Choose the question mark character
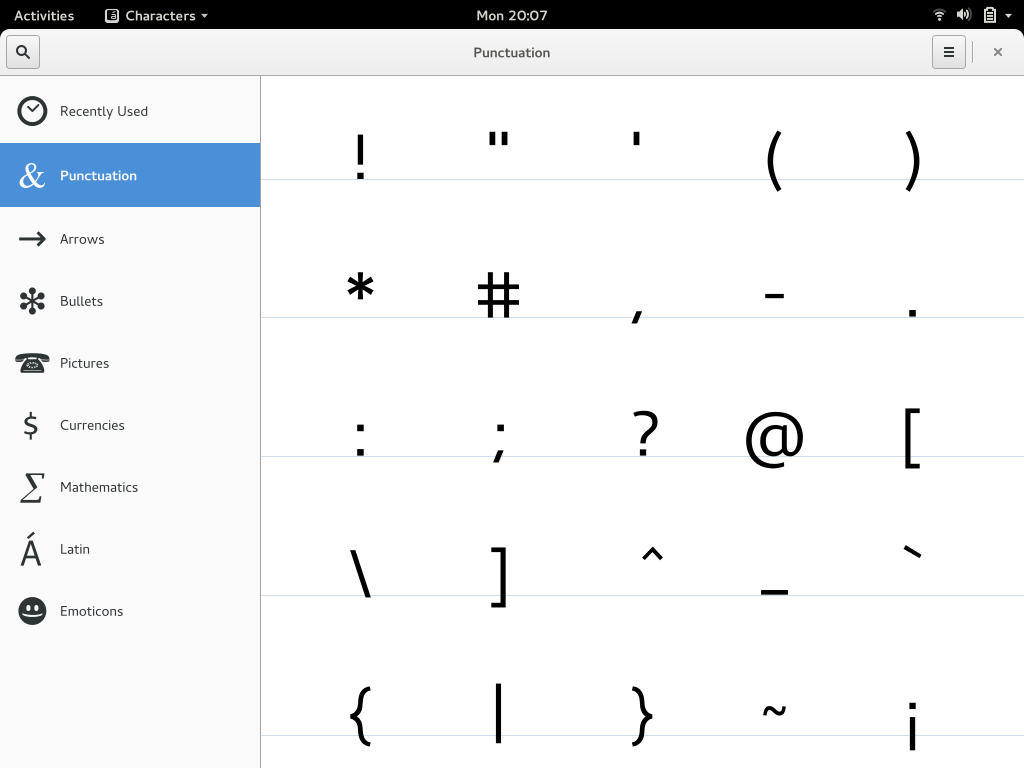 646,434
